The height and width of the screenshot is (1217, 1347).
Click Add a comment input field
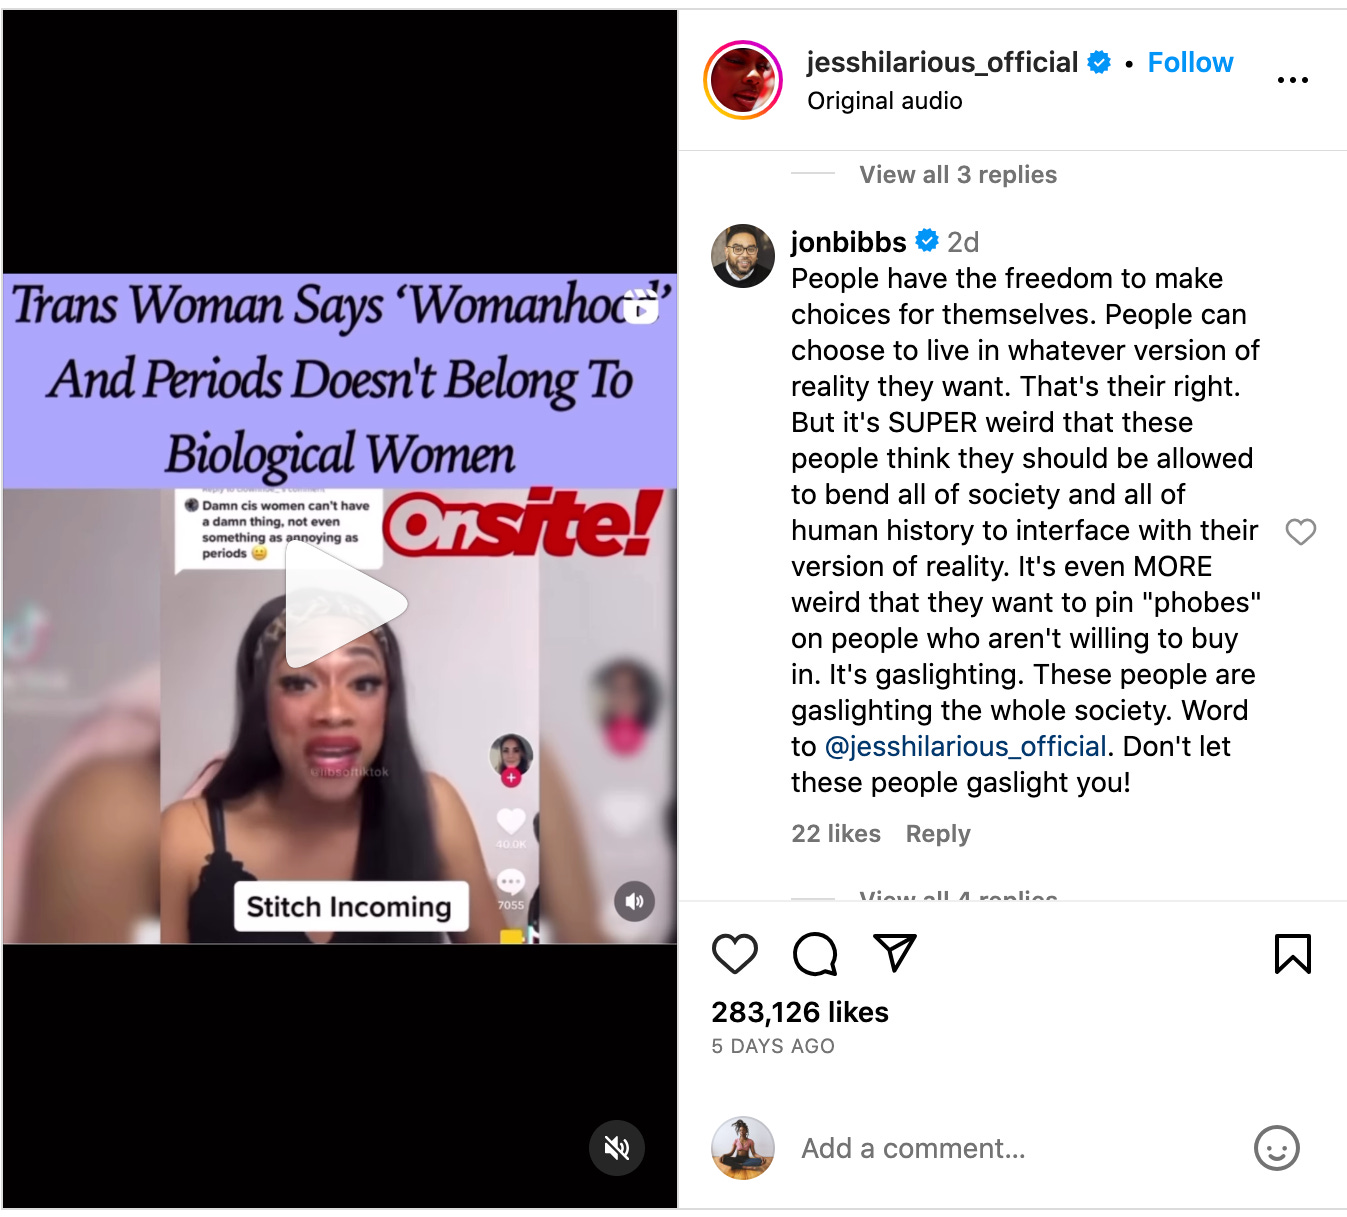pos(1010,1148)
